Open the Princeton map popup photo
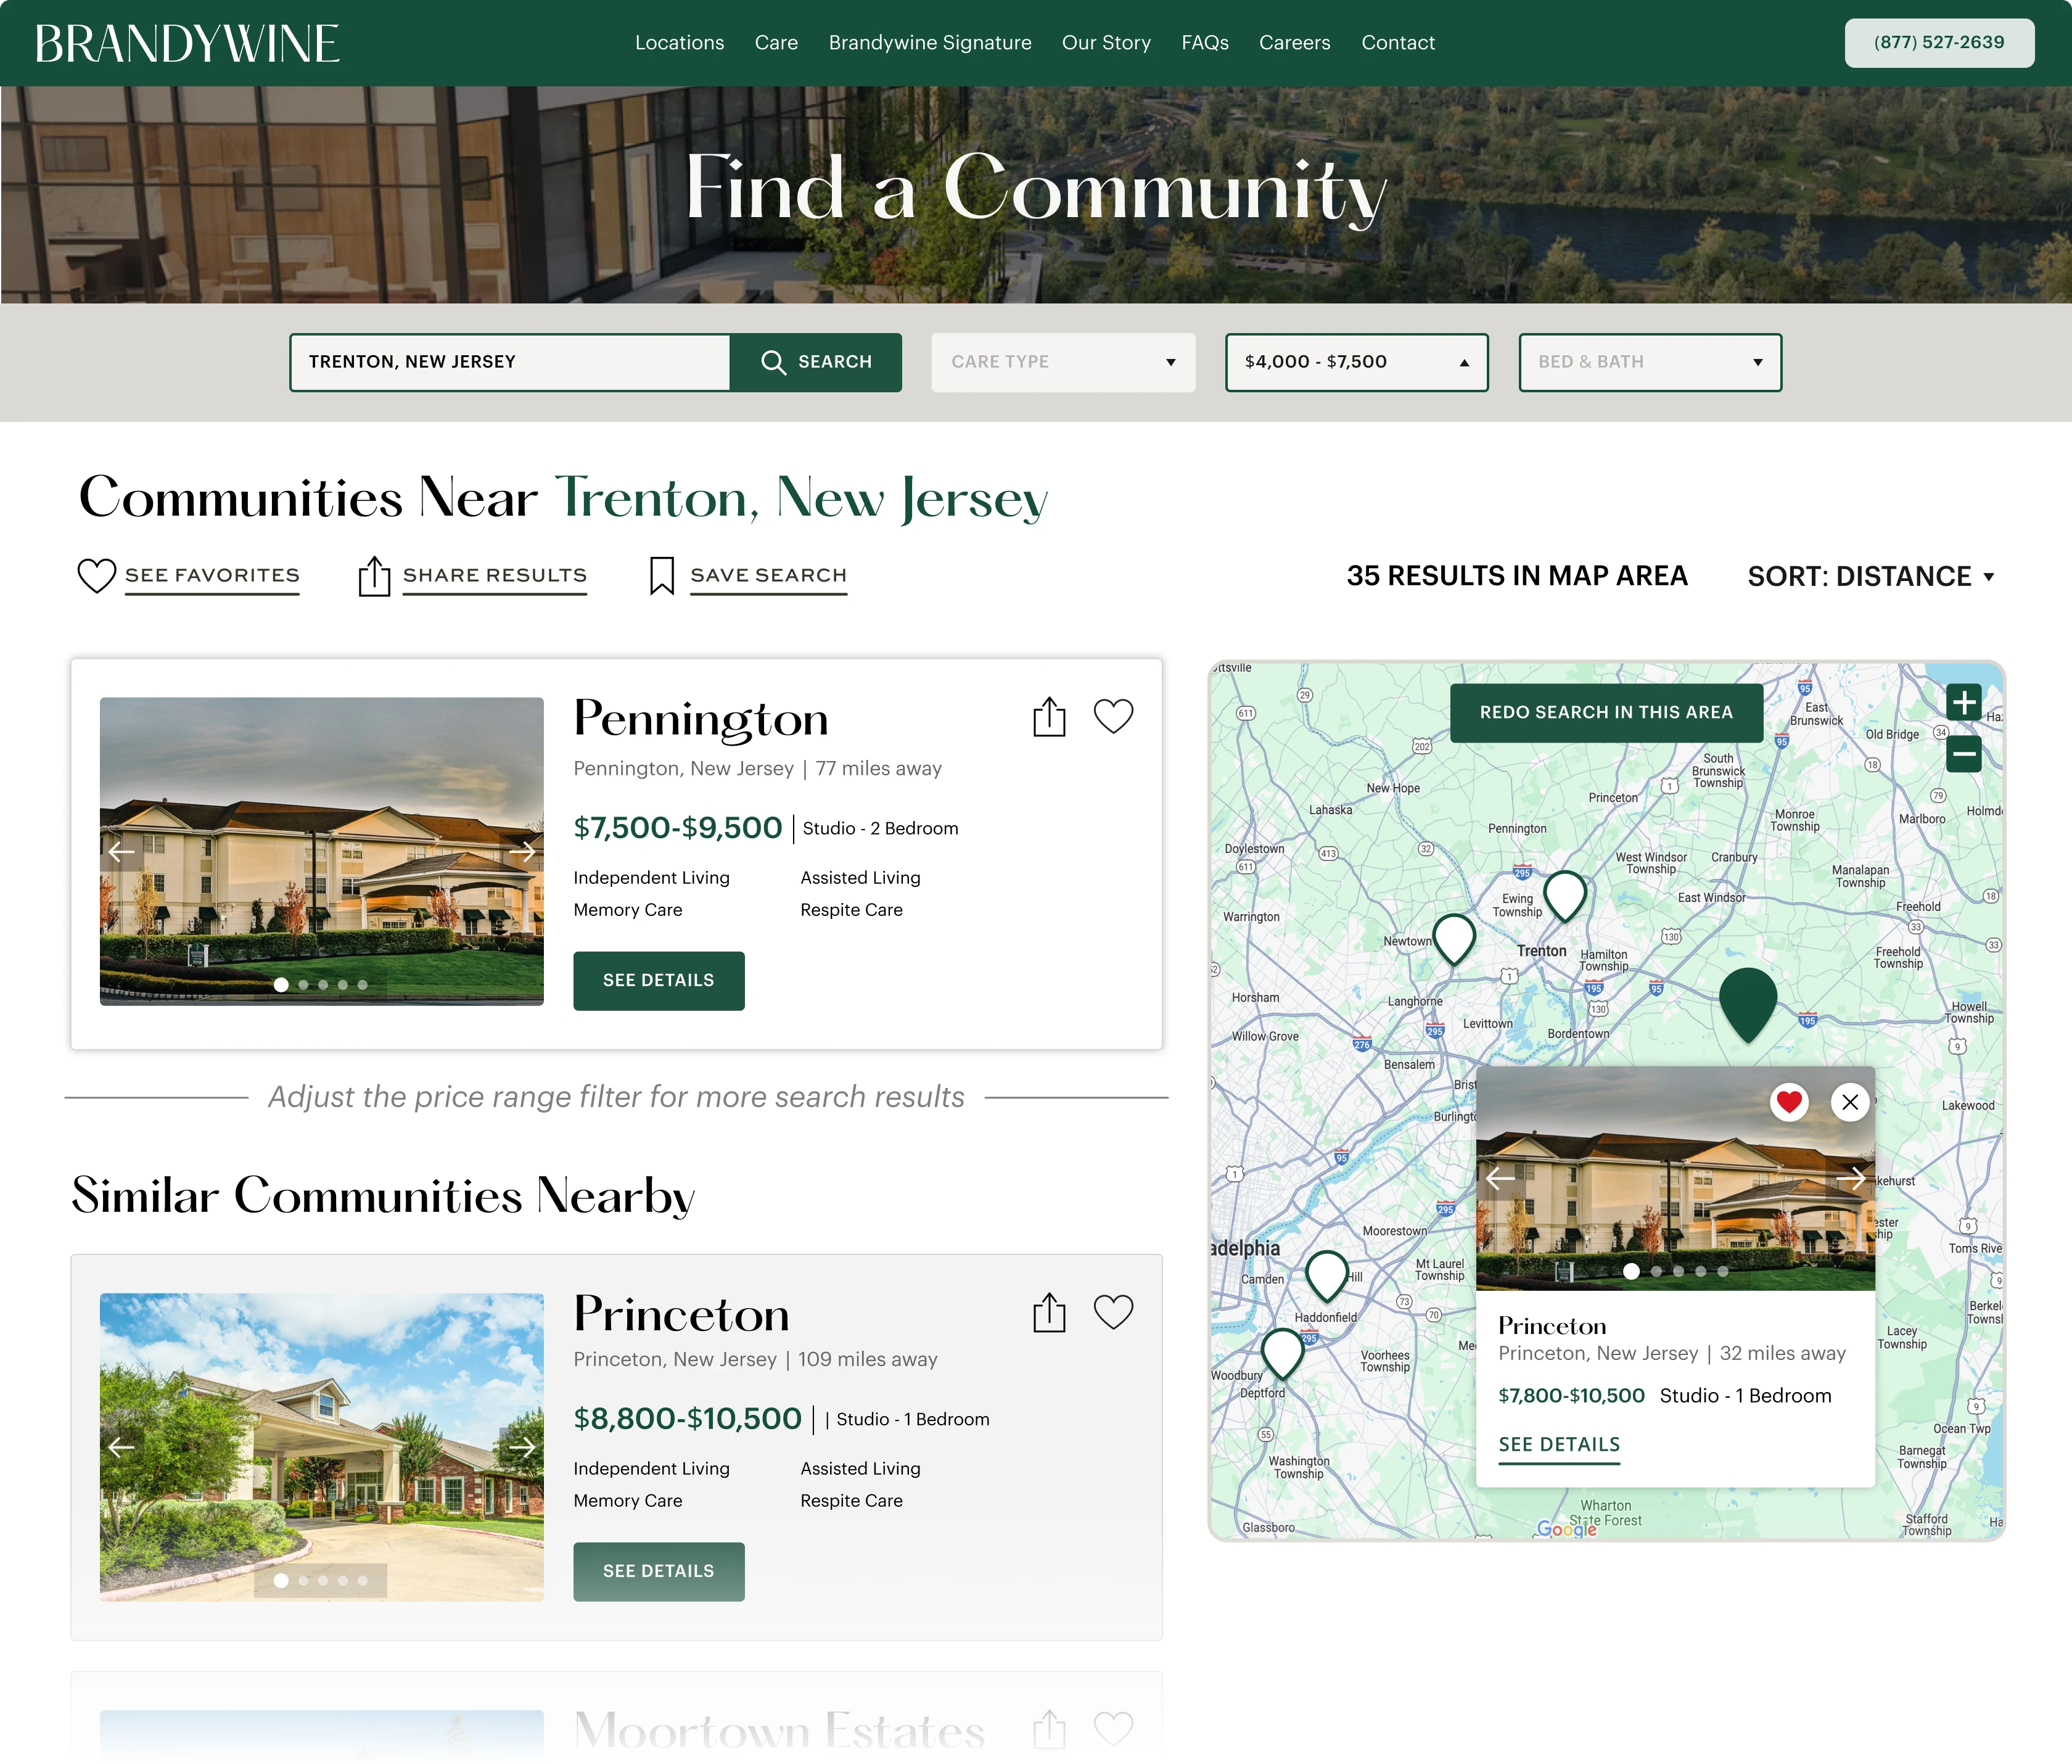 pyautogui.click(x=1675, y=1179)
